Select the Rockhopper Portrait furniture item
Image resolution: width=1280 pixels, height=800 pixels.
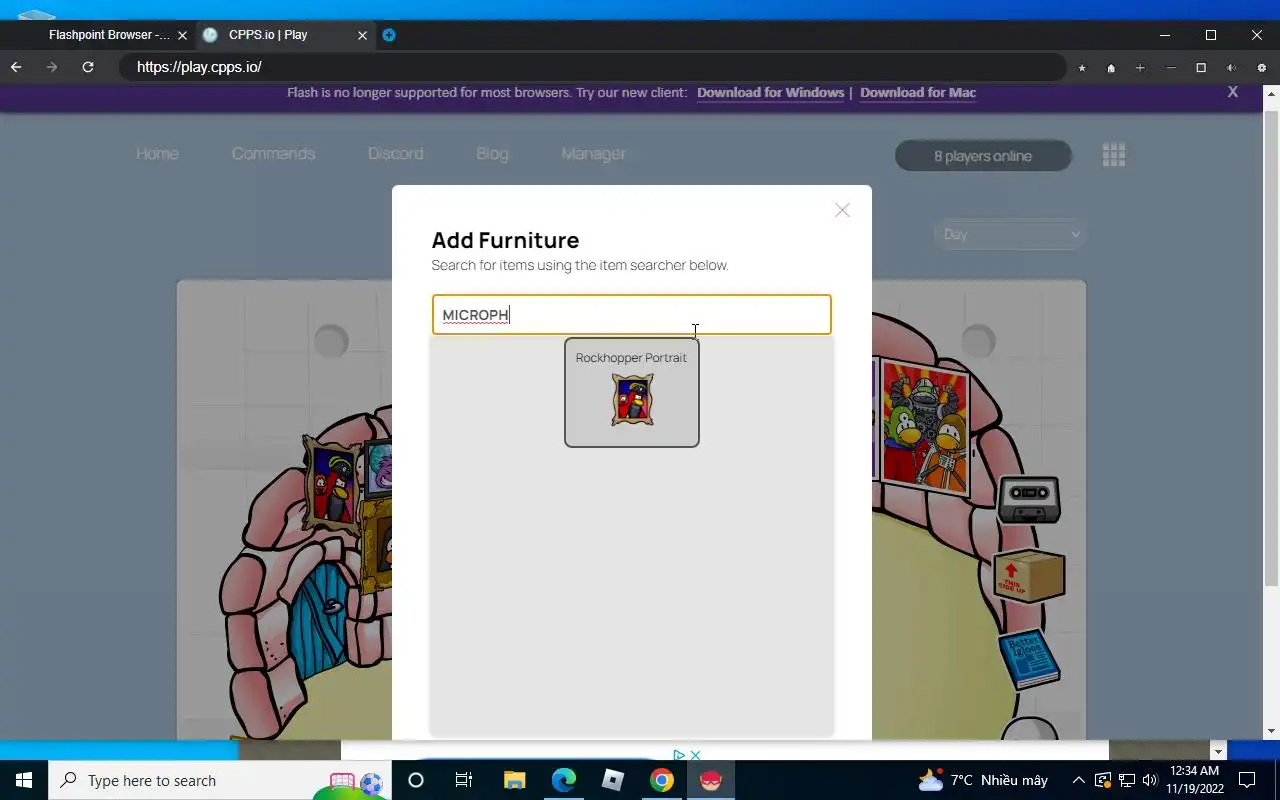[631, 392]
